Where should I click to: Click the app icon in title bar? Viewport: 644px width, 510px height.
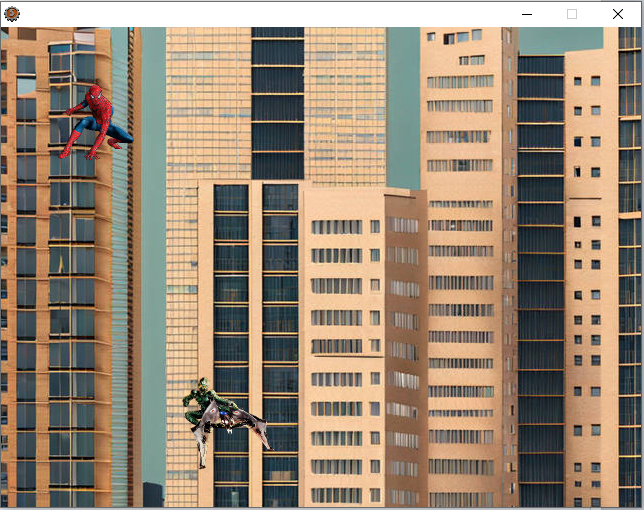12,14
